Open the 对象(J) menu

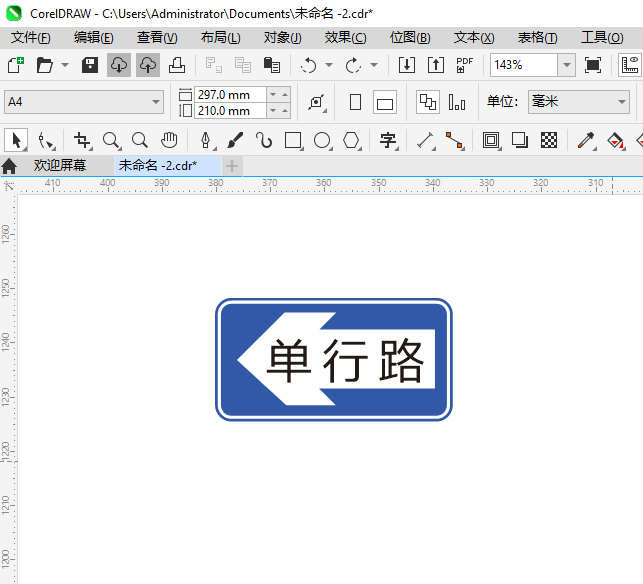283,38
